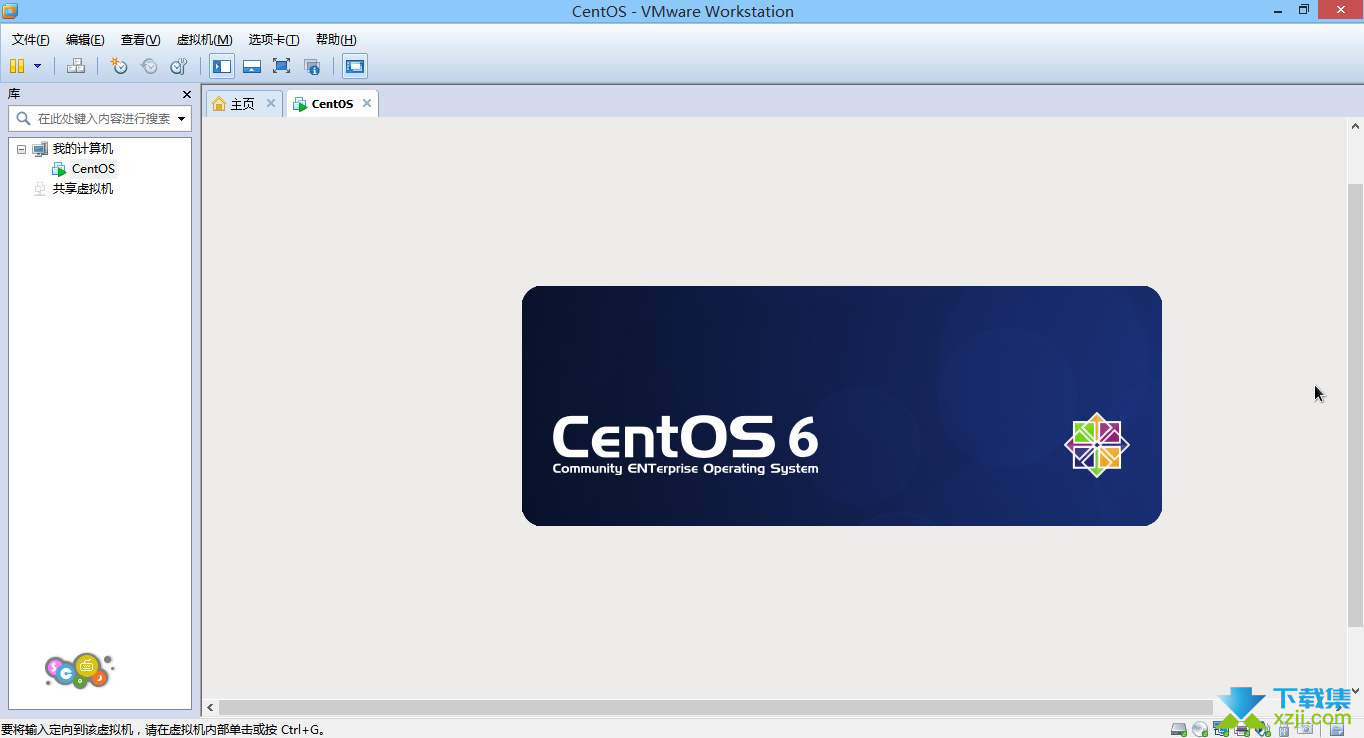Close the 库 library panel
1364x738 pixels.
coord(187,94)
